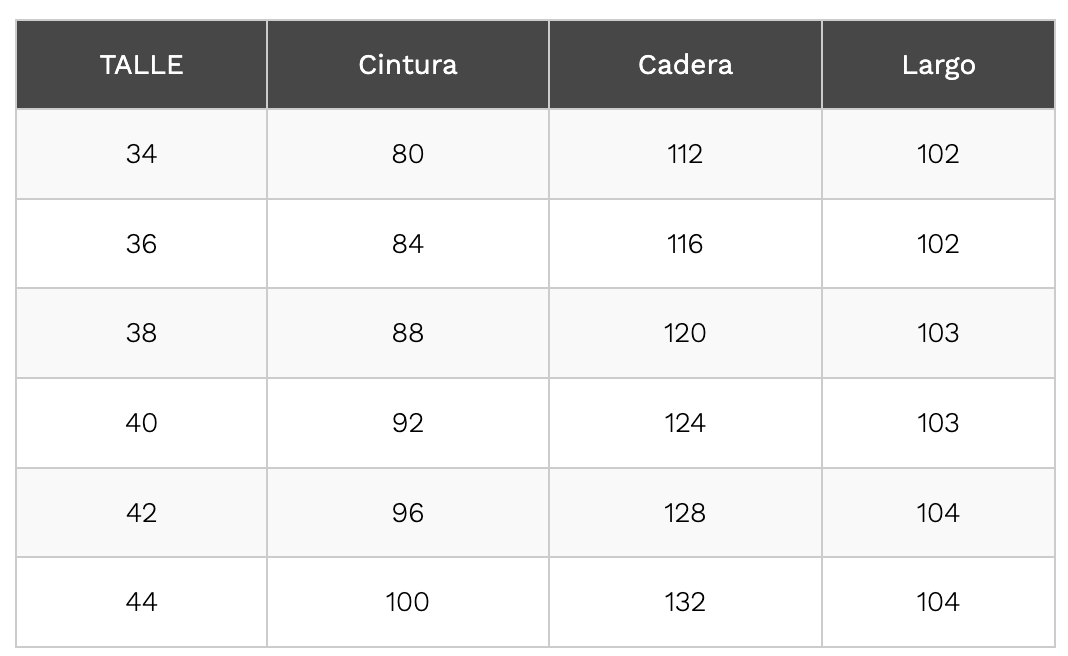The image size is (1068, 656).
Task: Select the size 38 cell
Action: [x=142, y=333]
